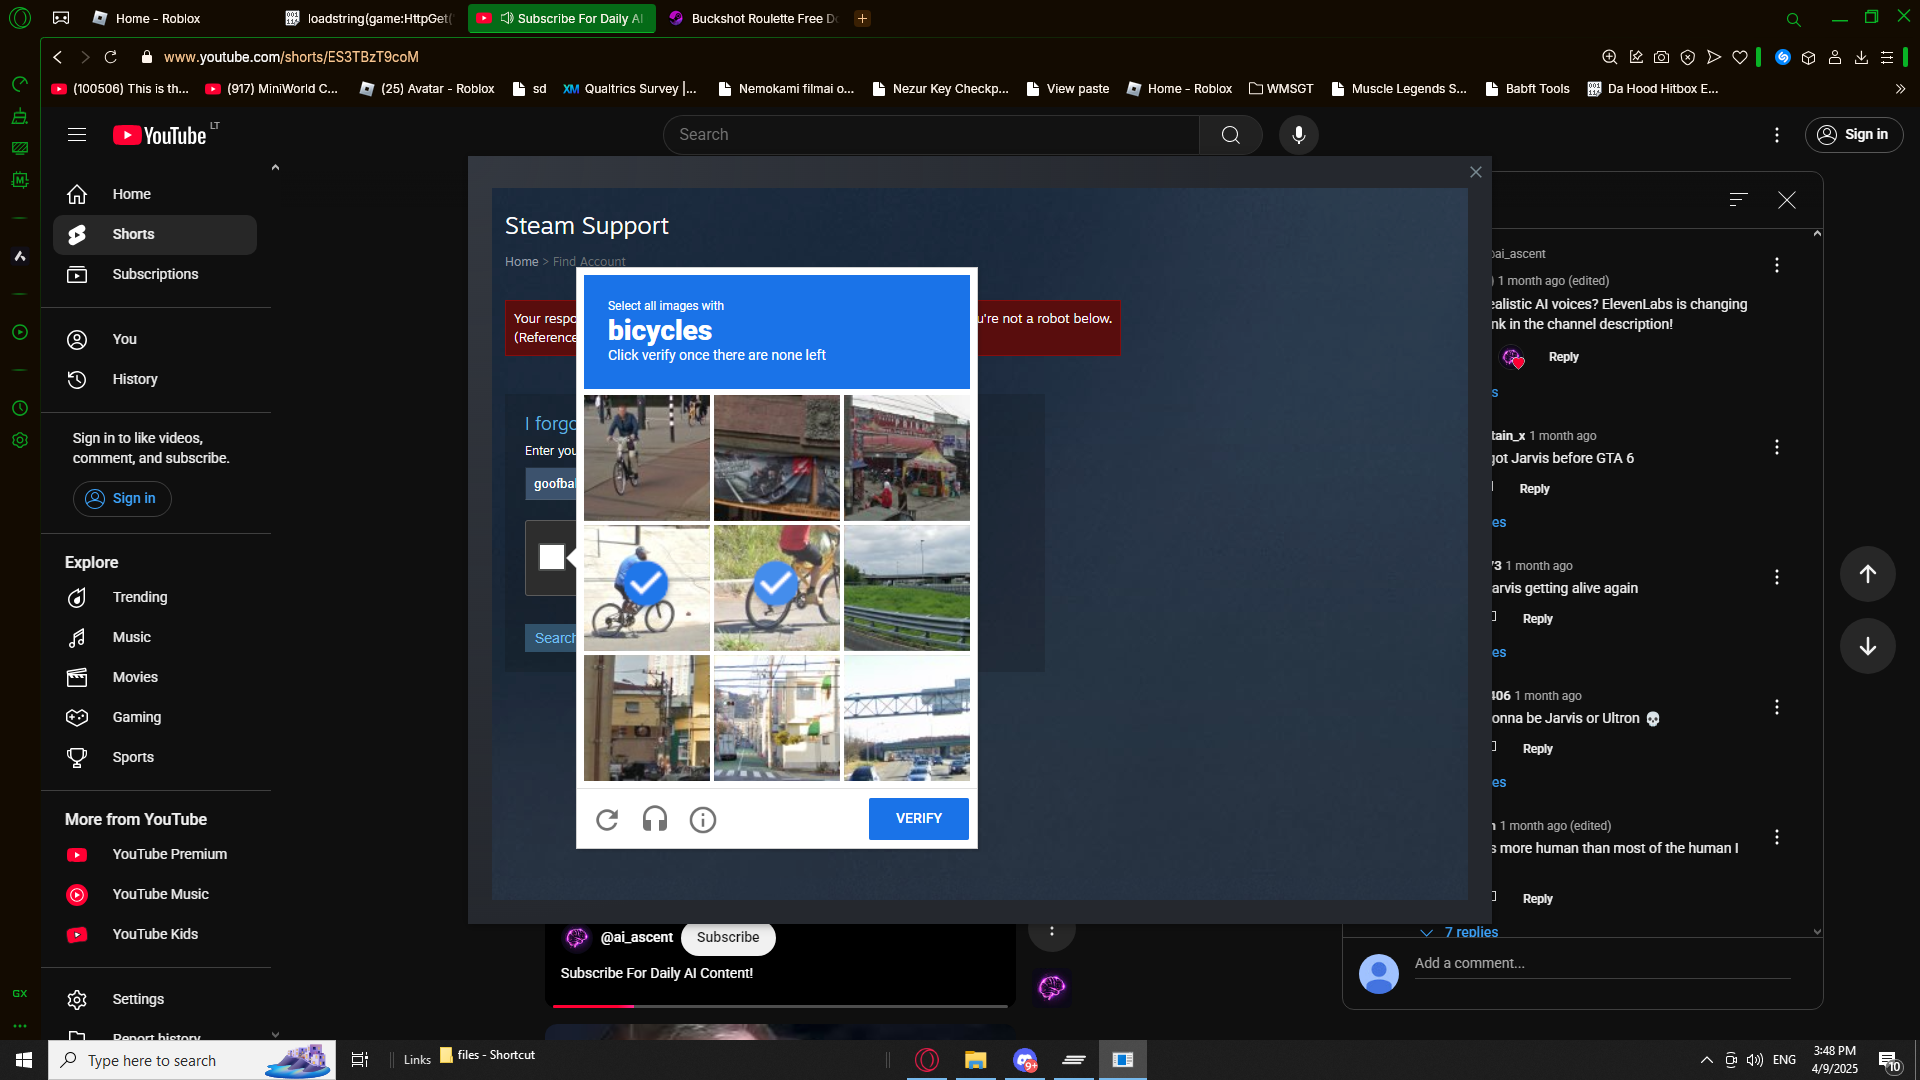Click the Windows Start button

pyautogui.click(x=24, y=1060)
